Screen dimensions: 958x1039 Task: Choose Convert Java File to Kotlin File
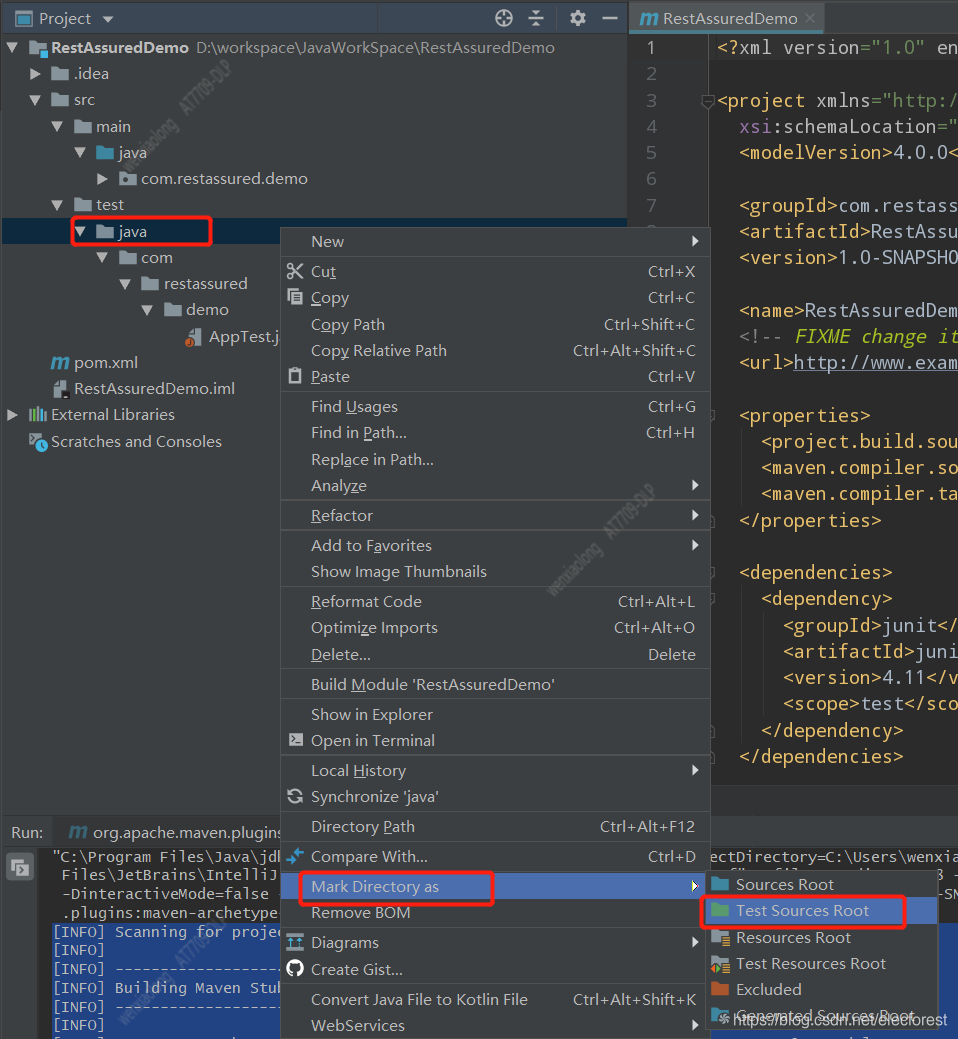(496, 1000)
